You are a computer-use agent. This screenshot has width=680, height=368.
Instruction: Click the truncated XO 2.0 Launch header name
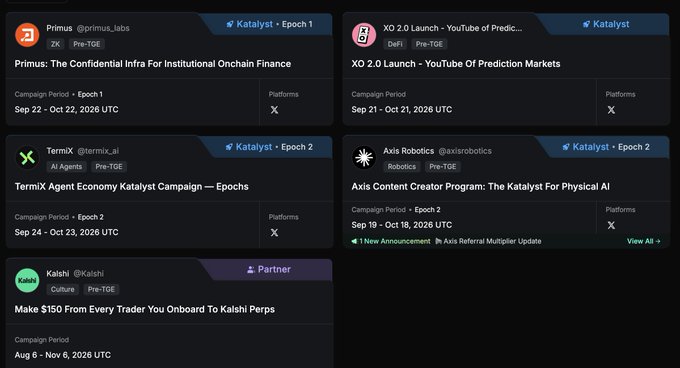click(452, 28)
